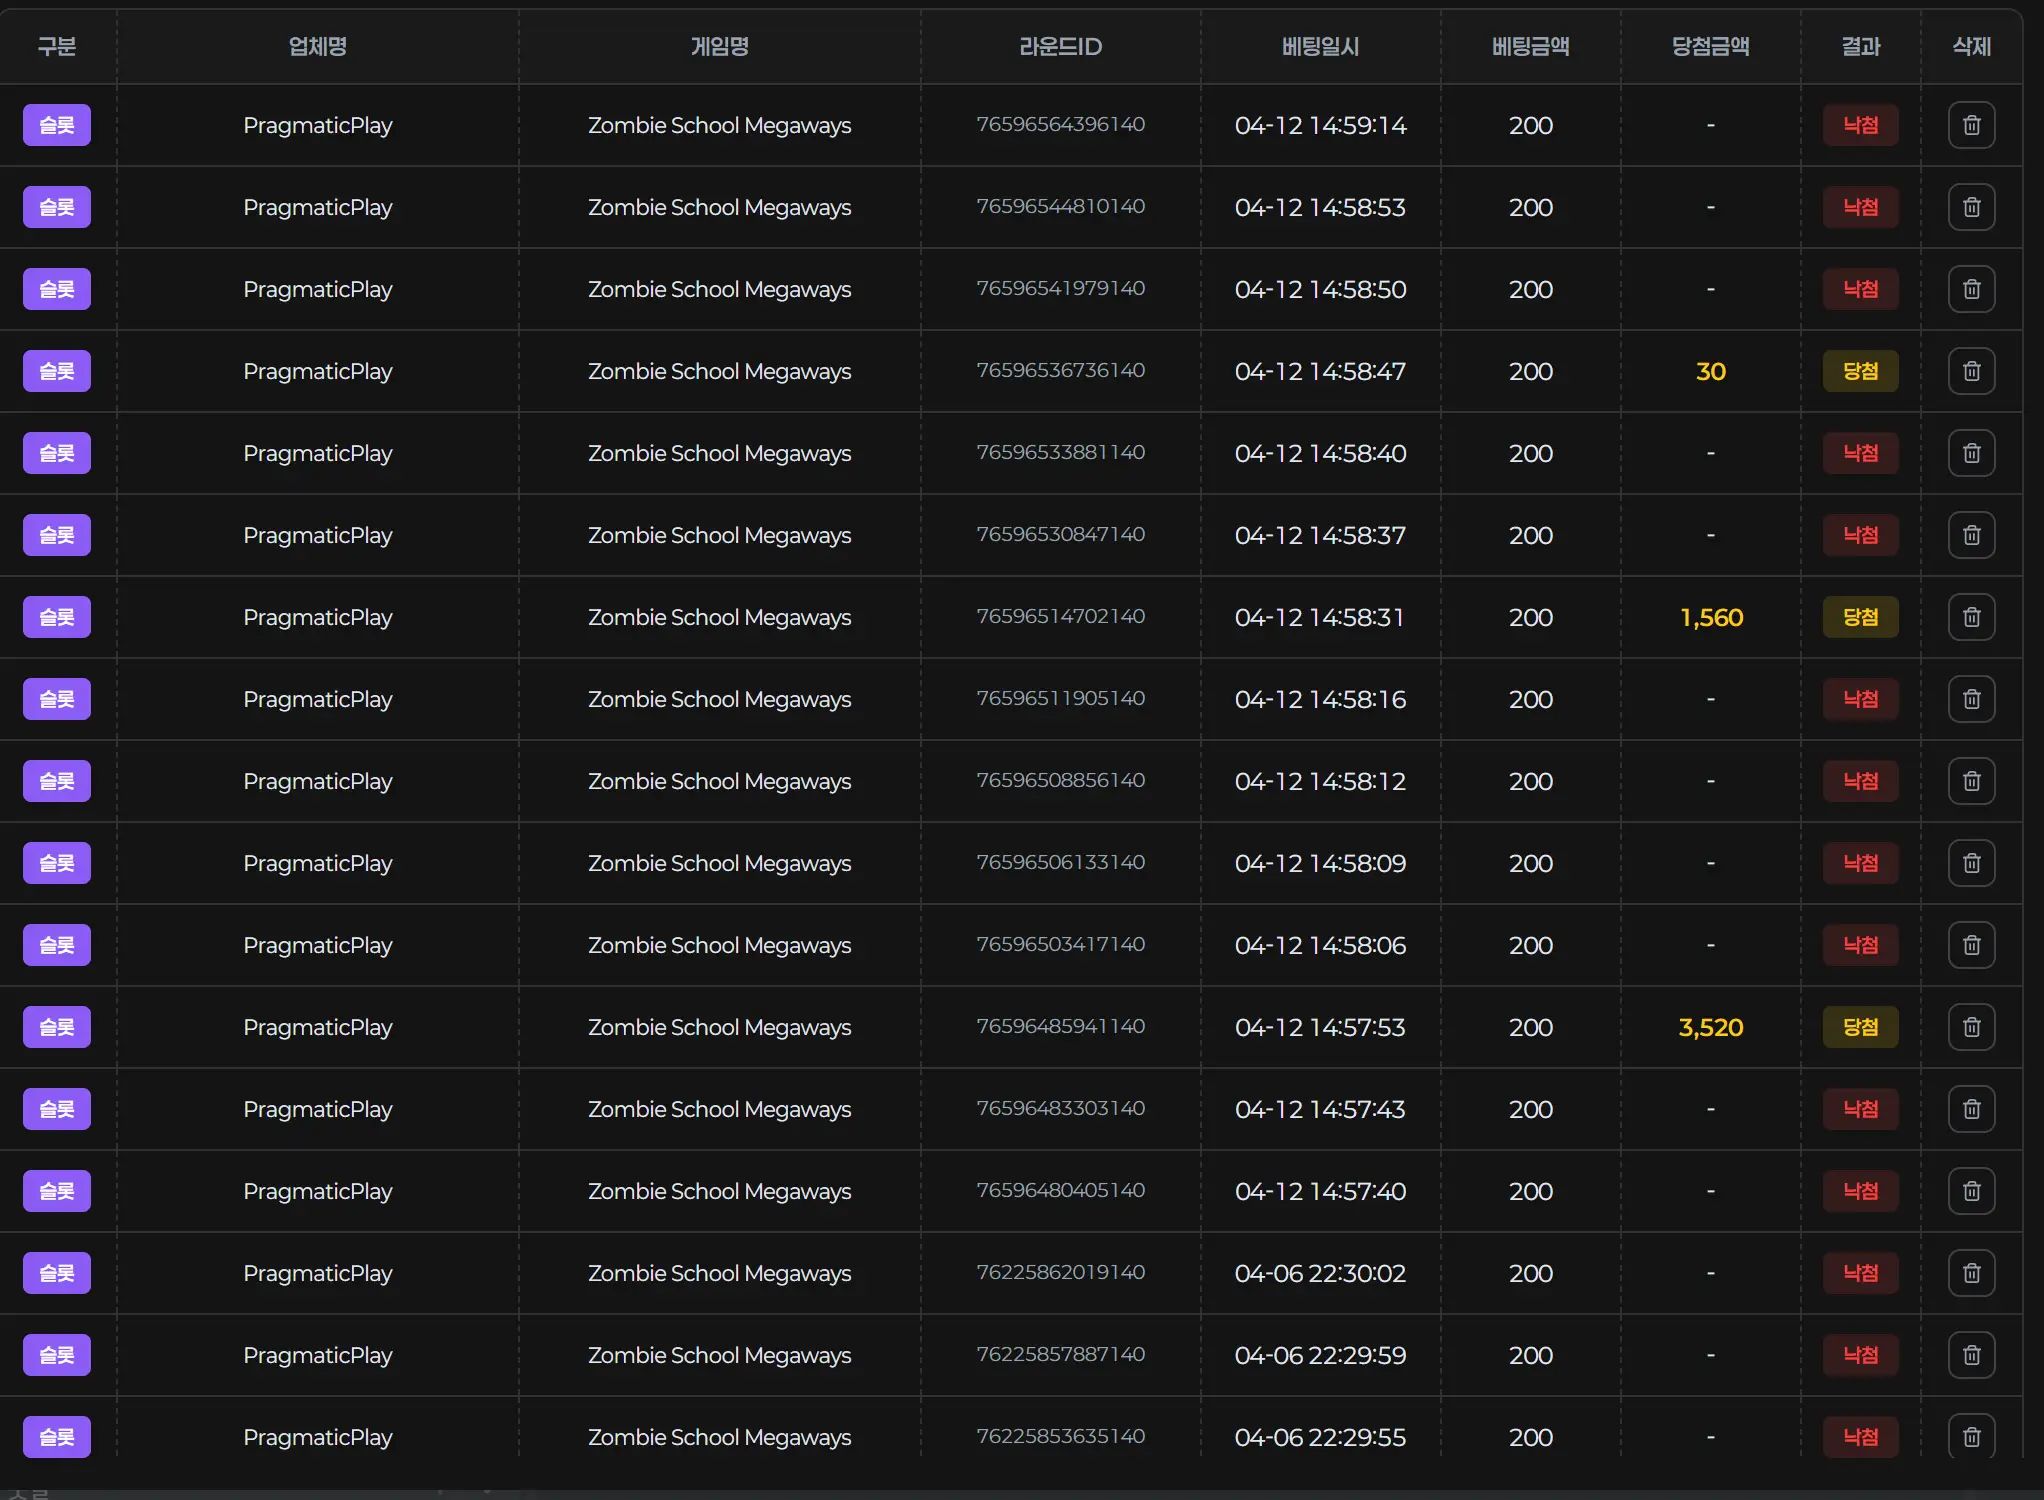The image size is (2044, 1500).
Task: Select the 당첨 badge beside 3,520
Action: tap(1860, 1027)
